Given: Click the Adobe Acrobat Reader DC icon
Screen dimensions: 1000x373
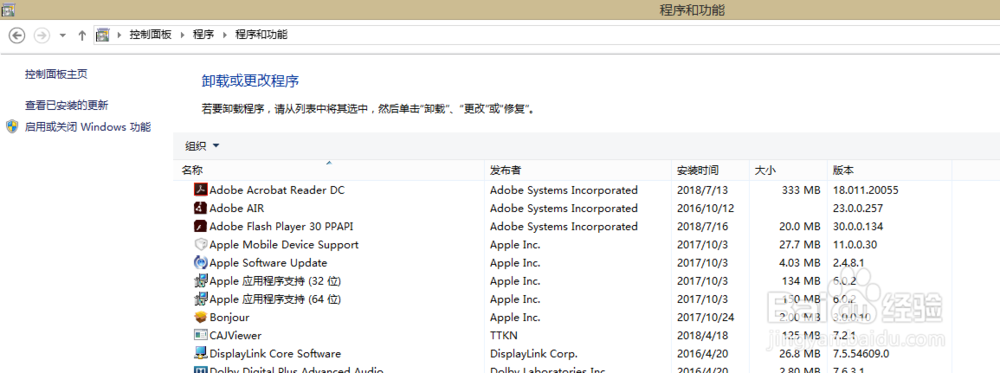Looking at the screenshot, I should click(x=201, y=190).
